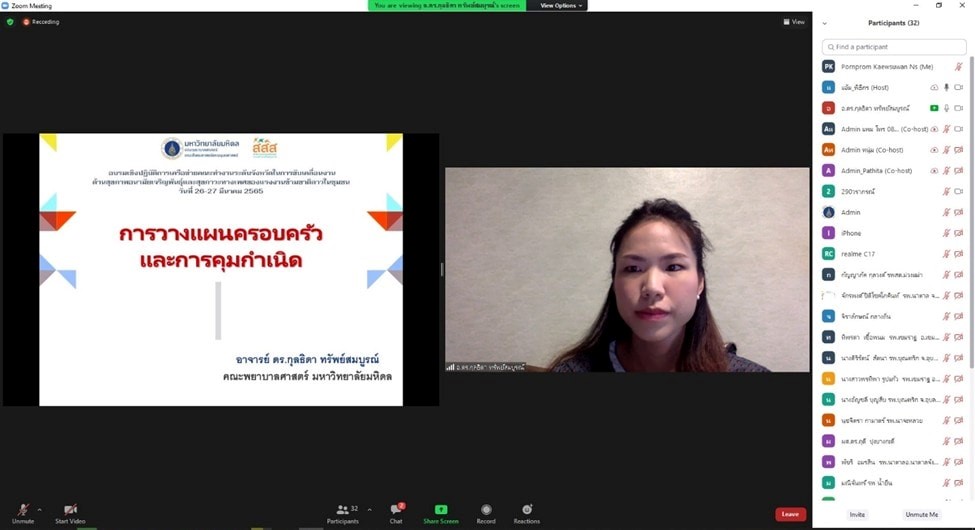Click muted mic icon on iPhone row
This screenshot has height=530, width=975.
pos(946,233)
